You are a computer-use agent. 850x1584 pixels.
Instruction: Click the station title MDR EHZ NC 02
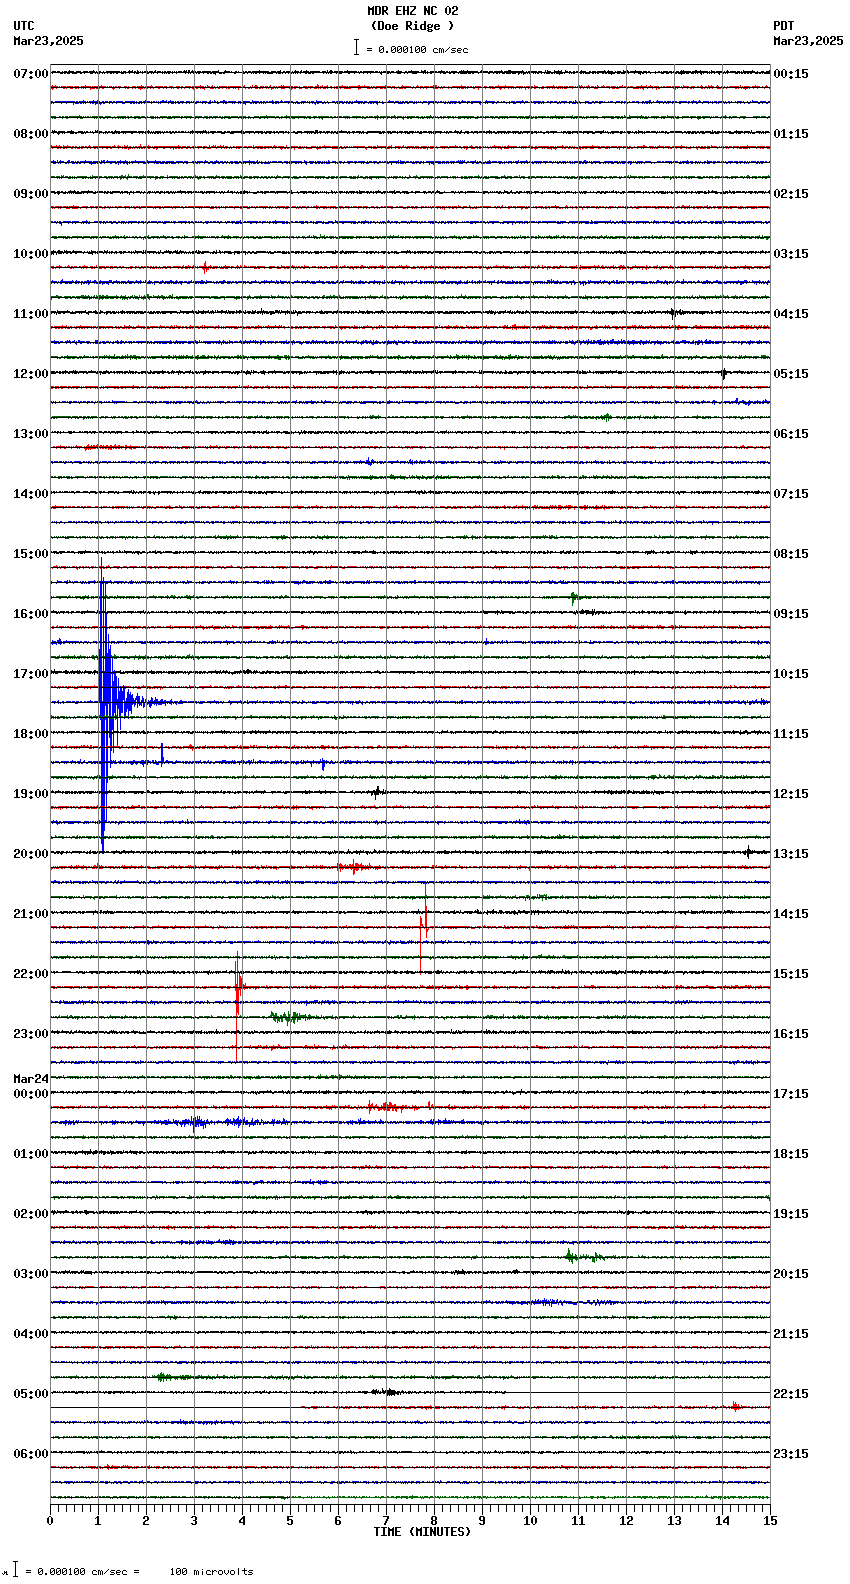413,12
